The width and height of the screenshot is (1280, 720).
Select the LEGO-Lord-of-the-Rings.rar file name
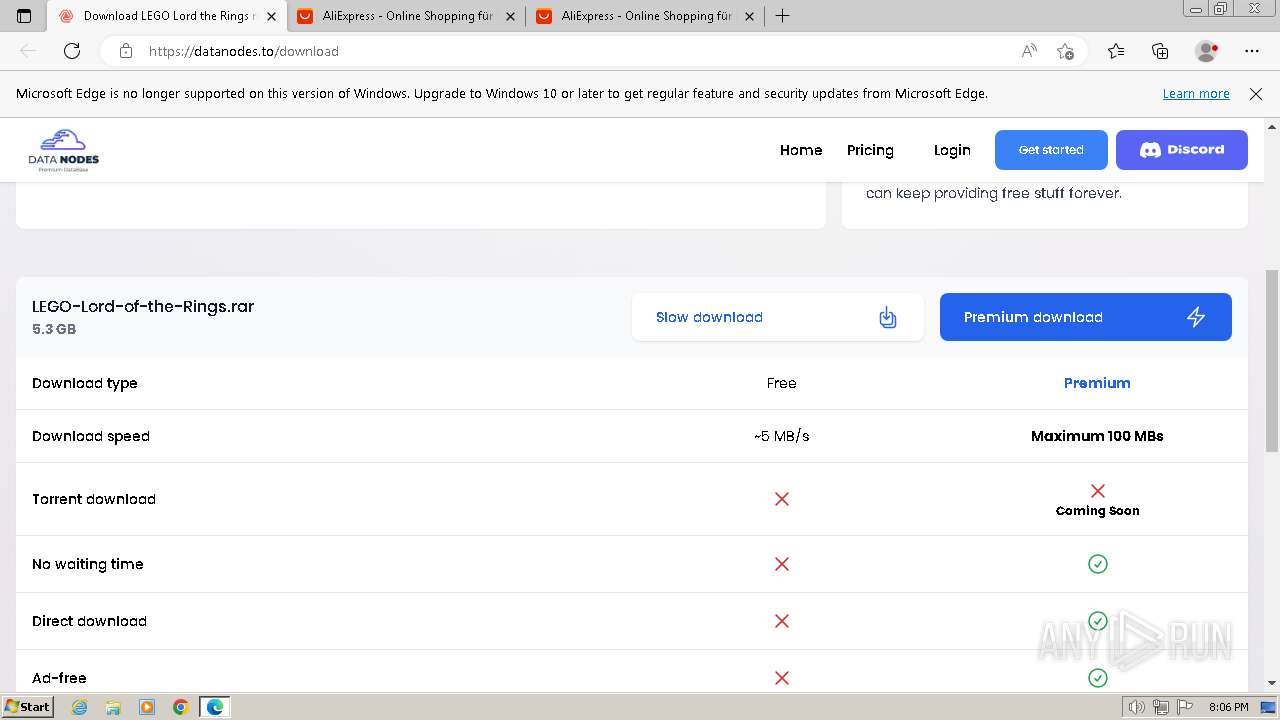point(143,307)
